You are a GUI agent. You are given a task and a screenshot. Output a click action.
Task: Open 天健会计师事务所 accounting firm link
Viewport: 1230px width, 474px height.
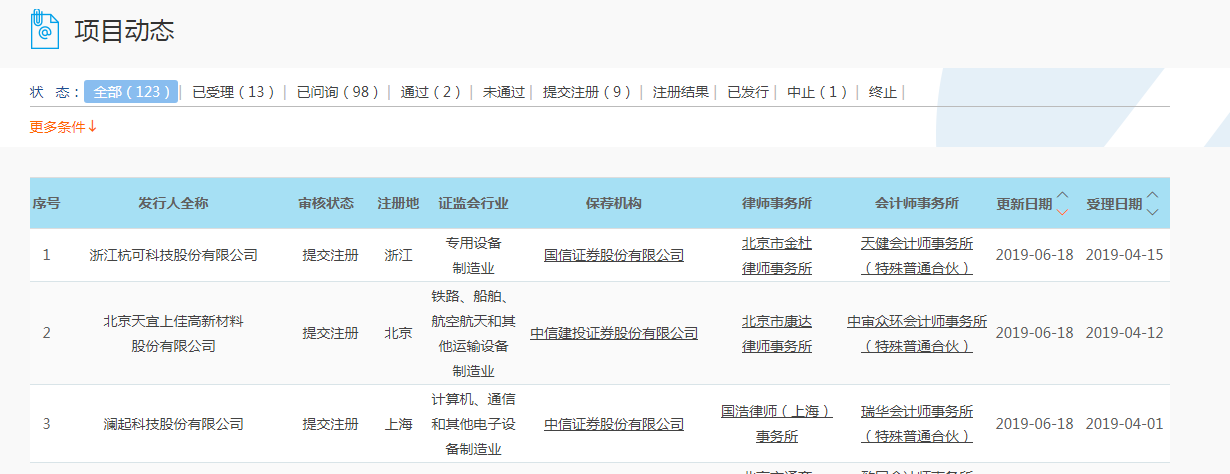(917, 255)
